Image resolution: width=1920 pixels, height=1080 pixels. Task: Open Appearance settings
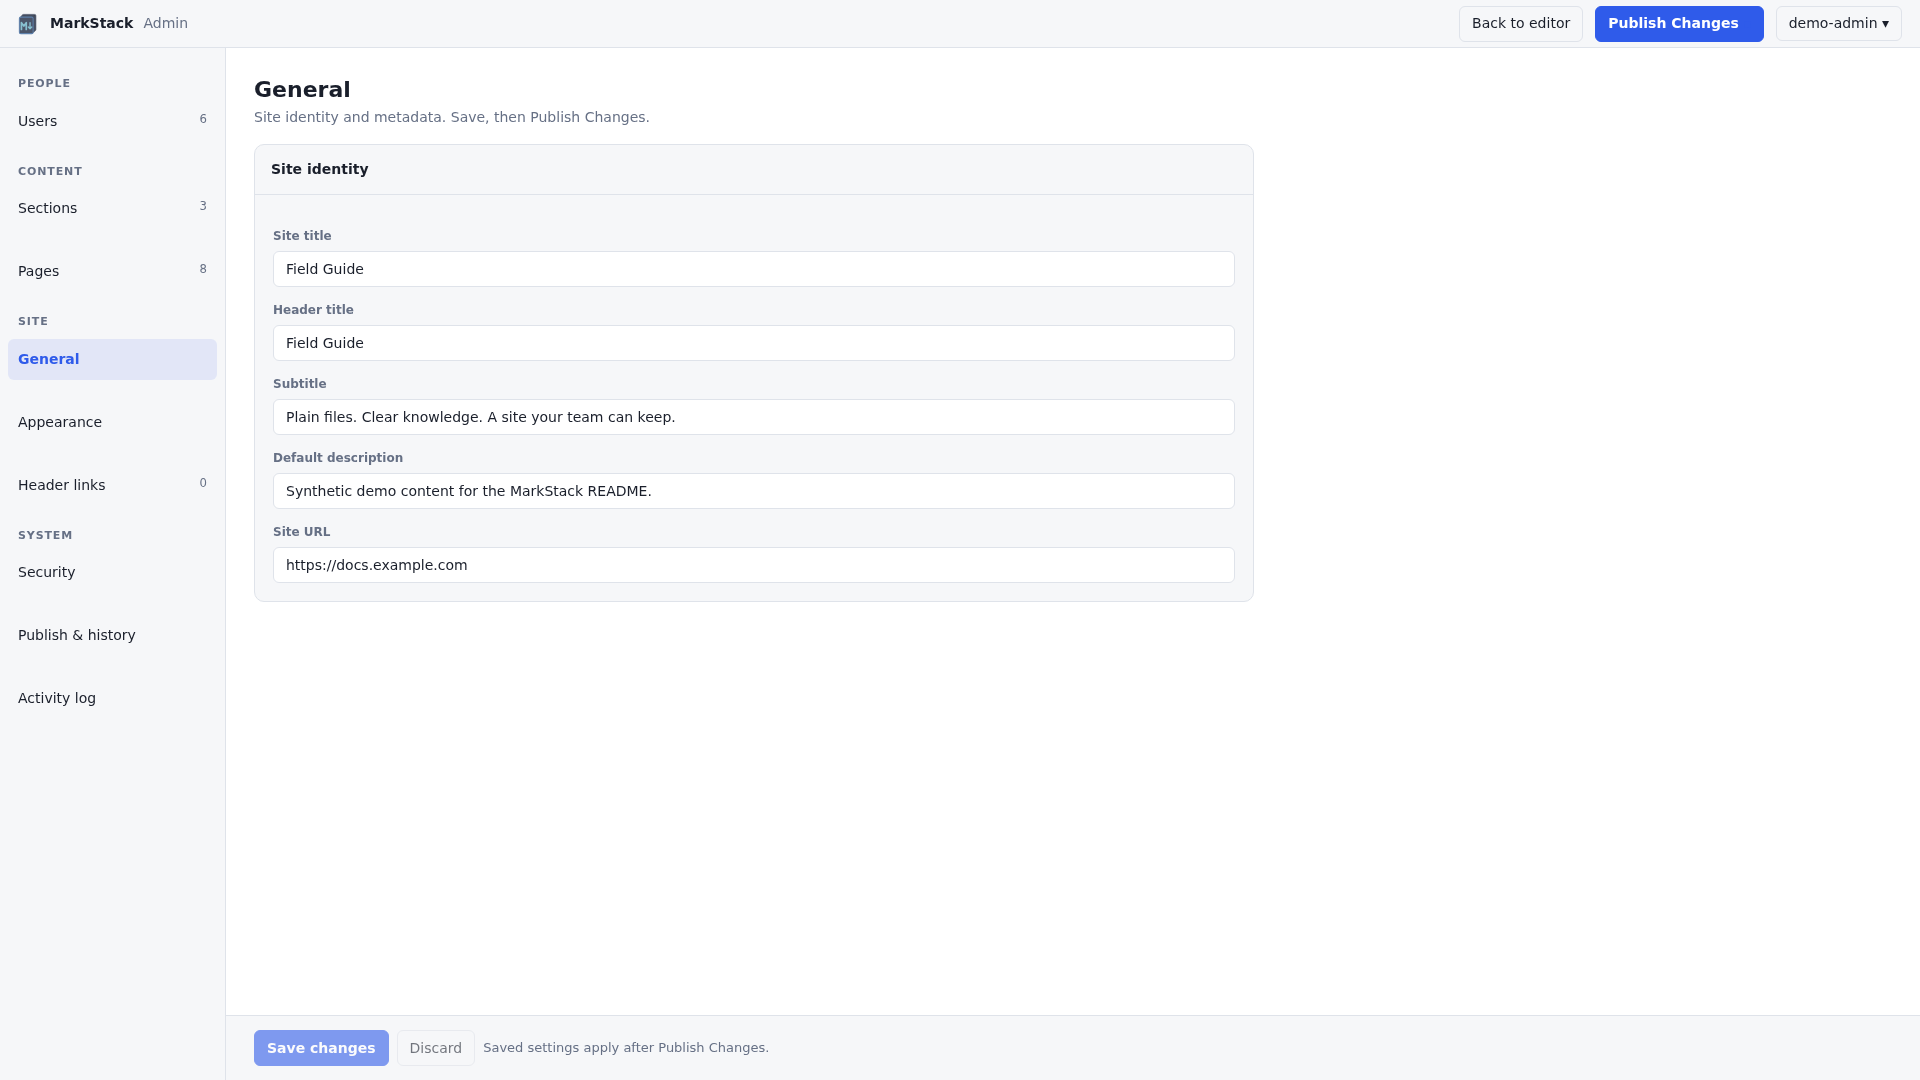[x=112, y=422]
